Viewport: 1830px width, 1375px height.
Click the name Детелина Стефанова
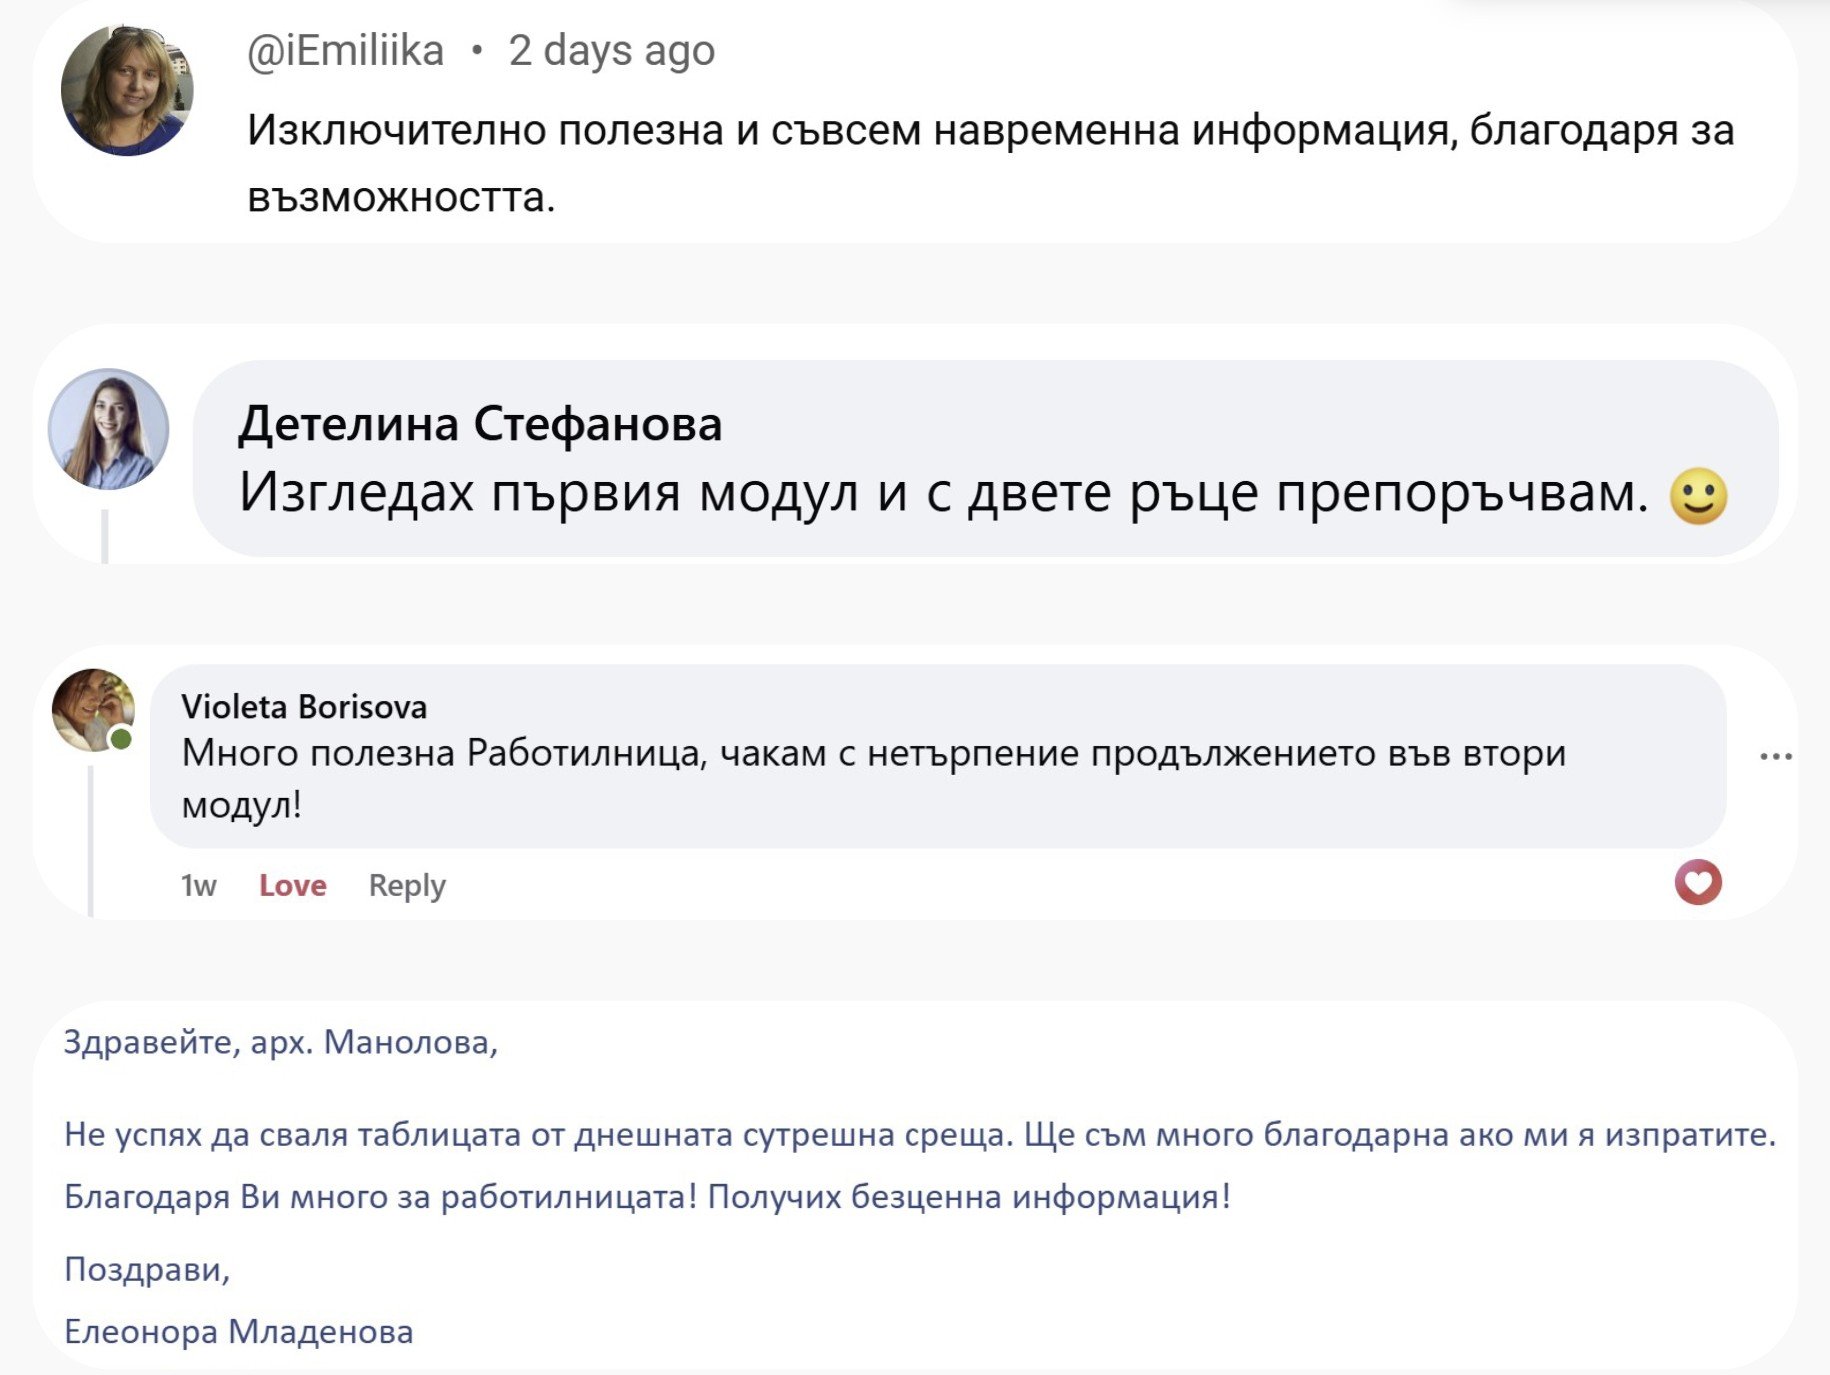(x=480, y=424)
